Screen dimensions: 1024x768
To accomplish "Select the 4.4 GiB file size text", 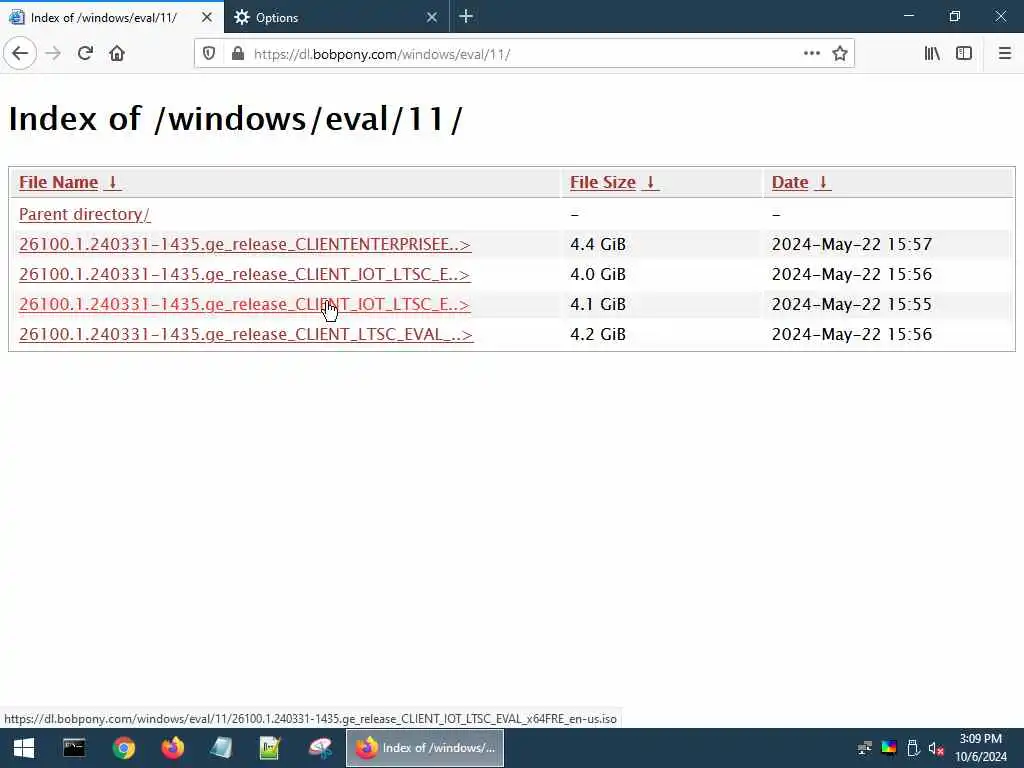I will 598,244.
